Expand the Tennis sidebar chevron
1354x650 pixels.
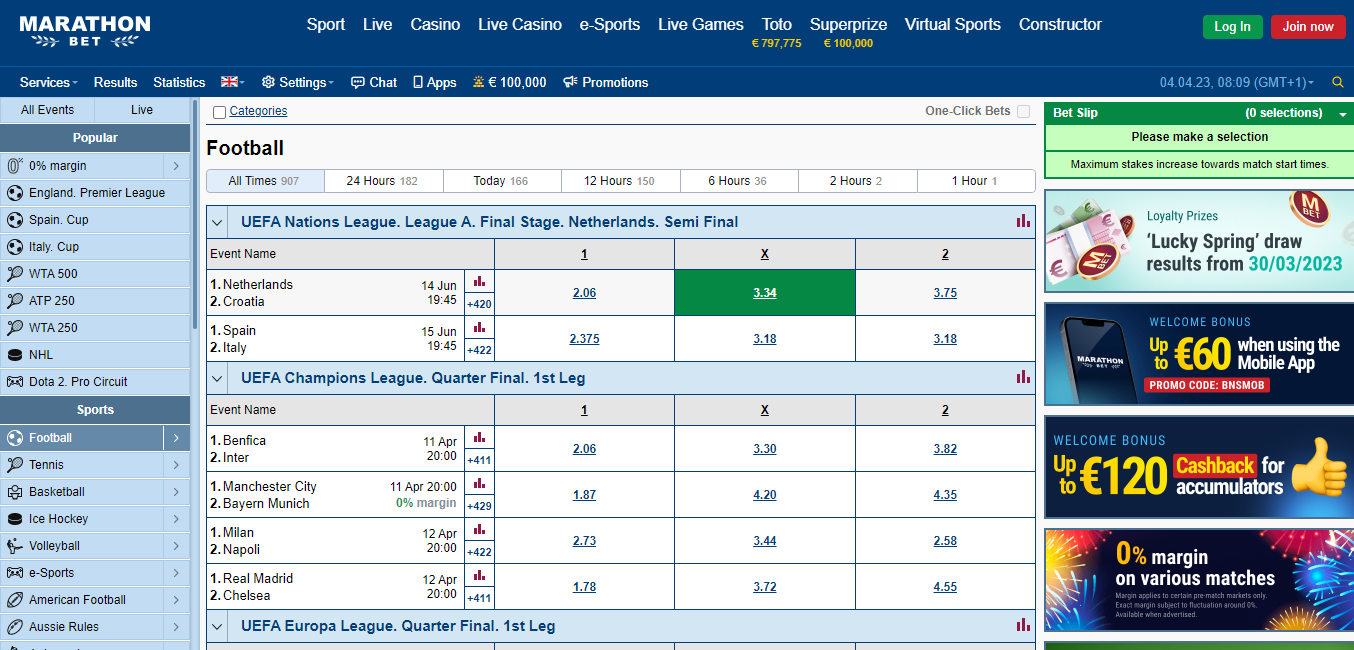click(176, 465)
